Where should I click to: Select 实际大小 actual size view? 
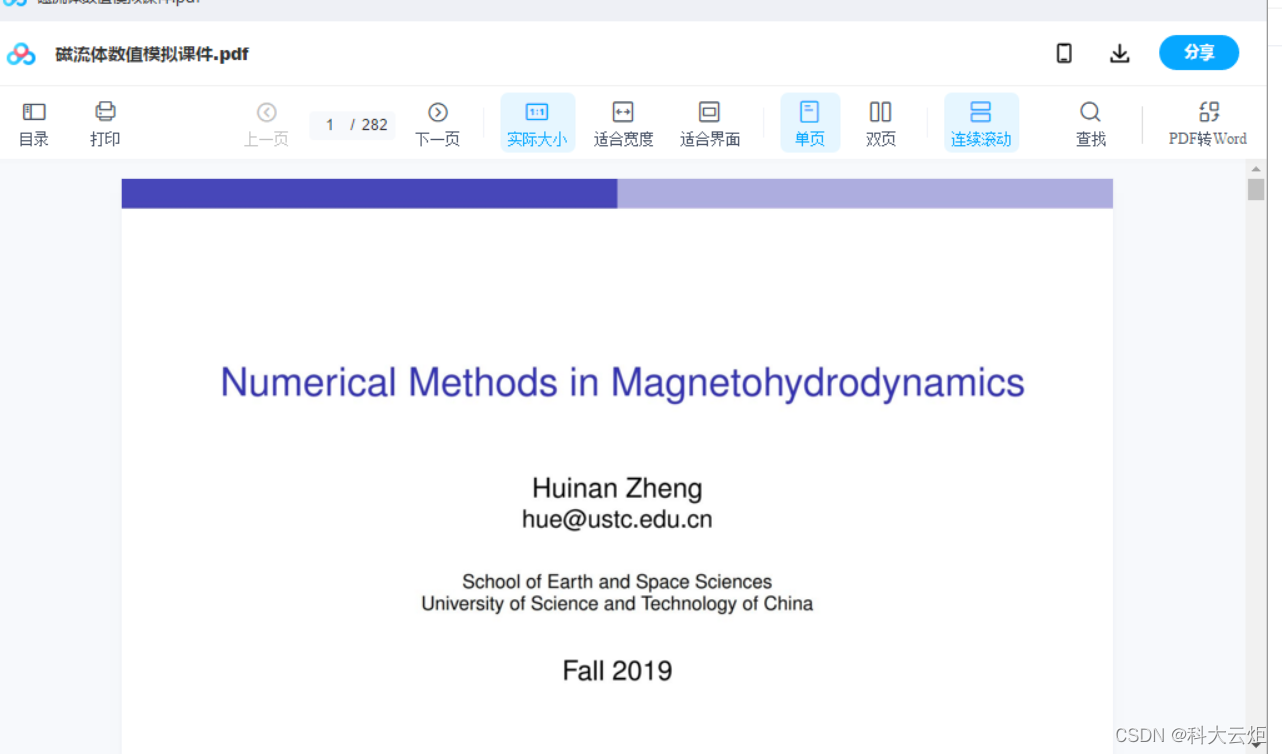tap(537, 123)
